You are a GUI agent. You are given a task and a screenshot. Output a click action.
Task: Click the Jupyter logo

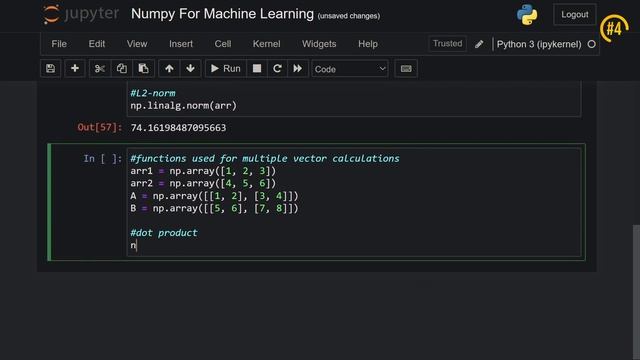tap(81, 14)
